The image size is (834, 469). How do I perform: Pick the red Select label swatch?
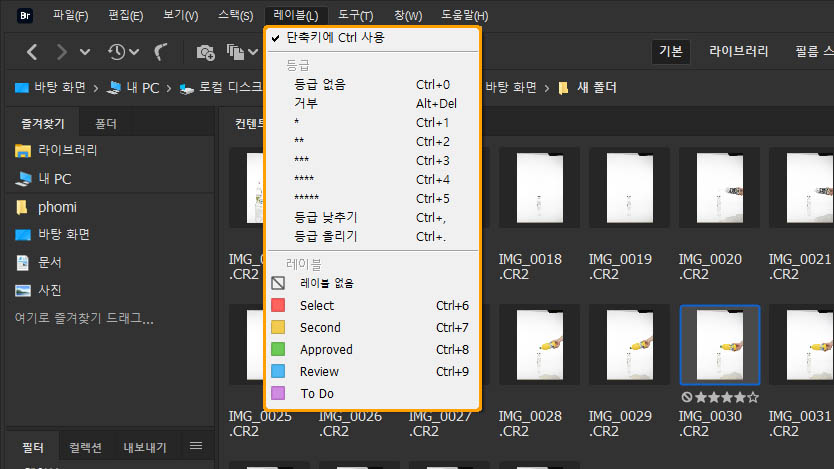coord(278,305)
